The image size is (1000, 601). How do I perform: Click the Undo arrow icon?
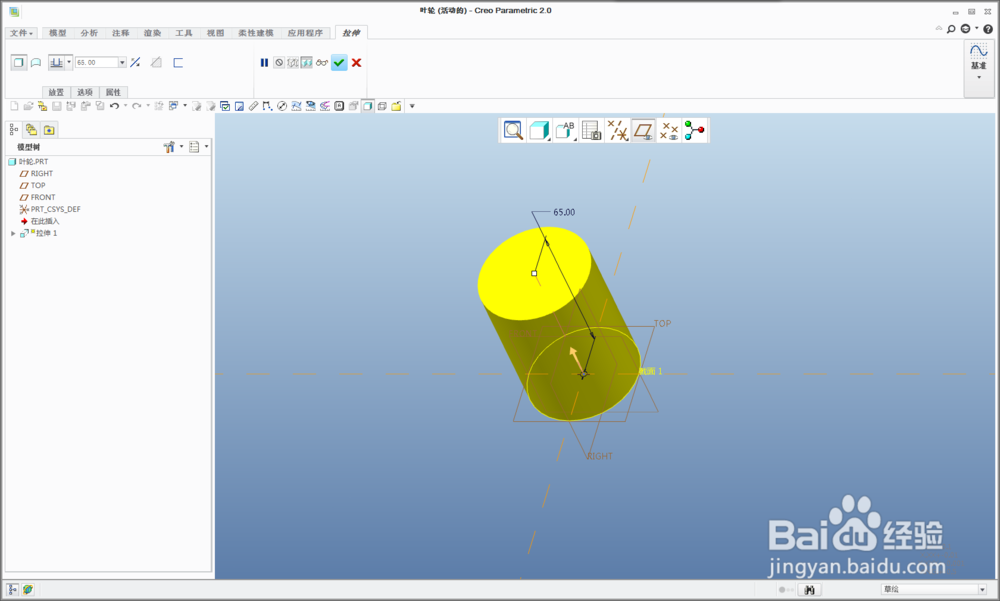tap(114, 106)
